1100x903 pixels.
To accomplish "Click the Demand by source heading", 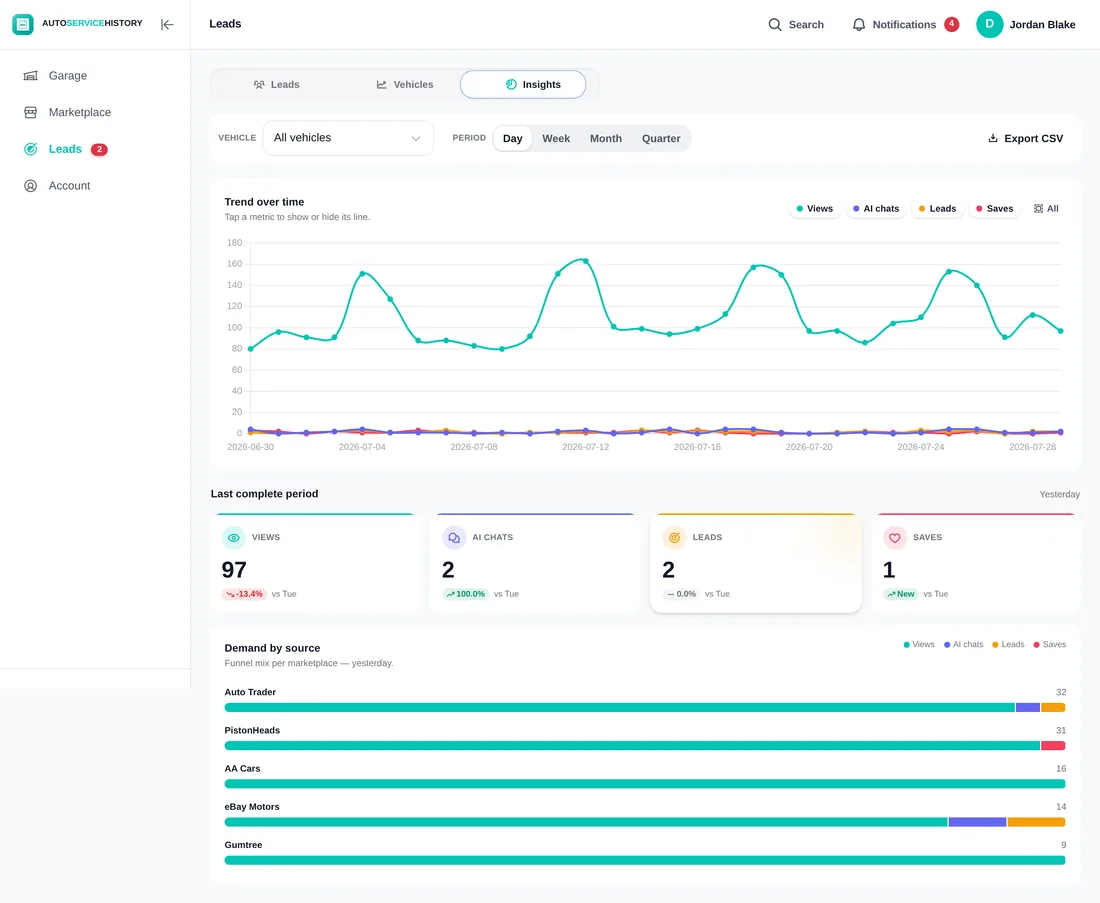I will [x=272, y=648].
